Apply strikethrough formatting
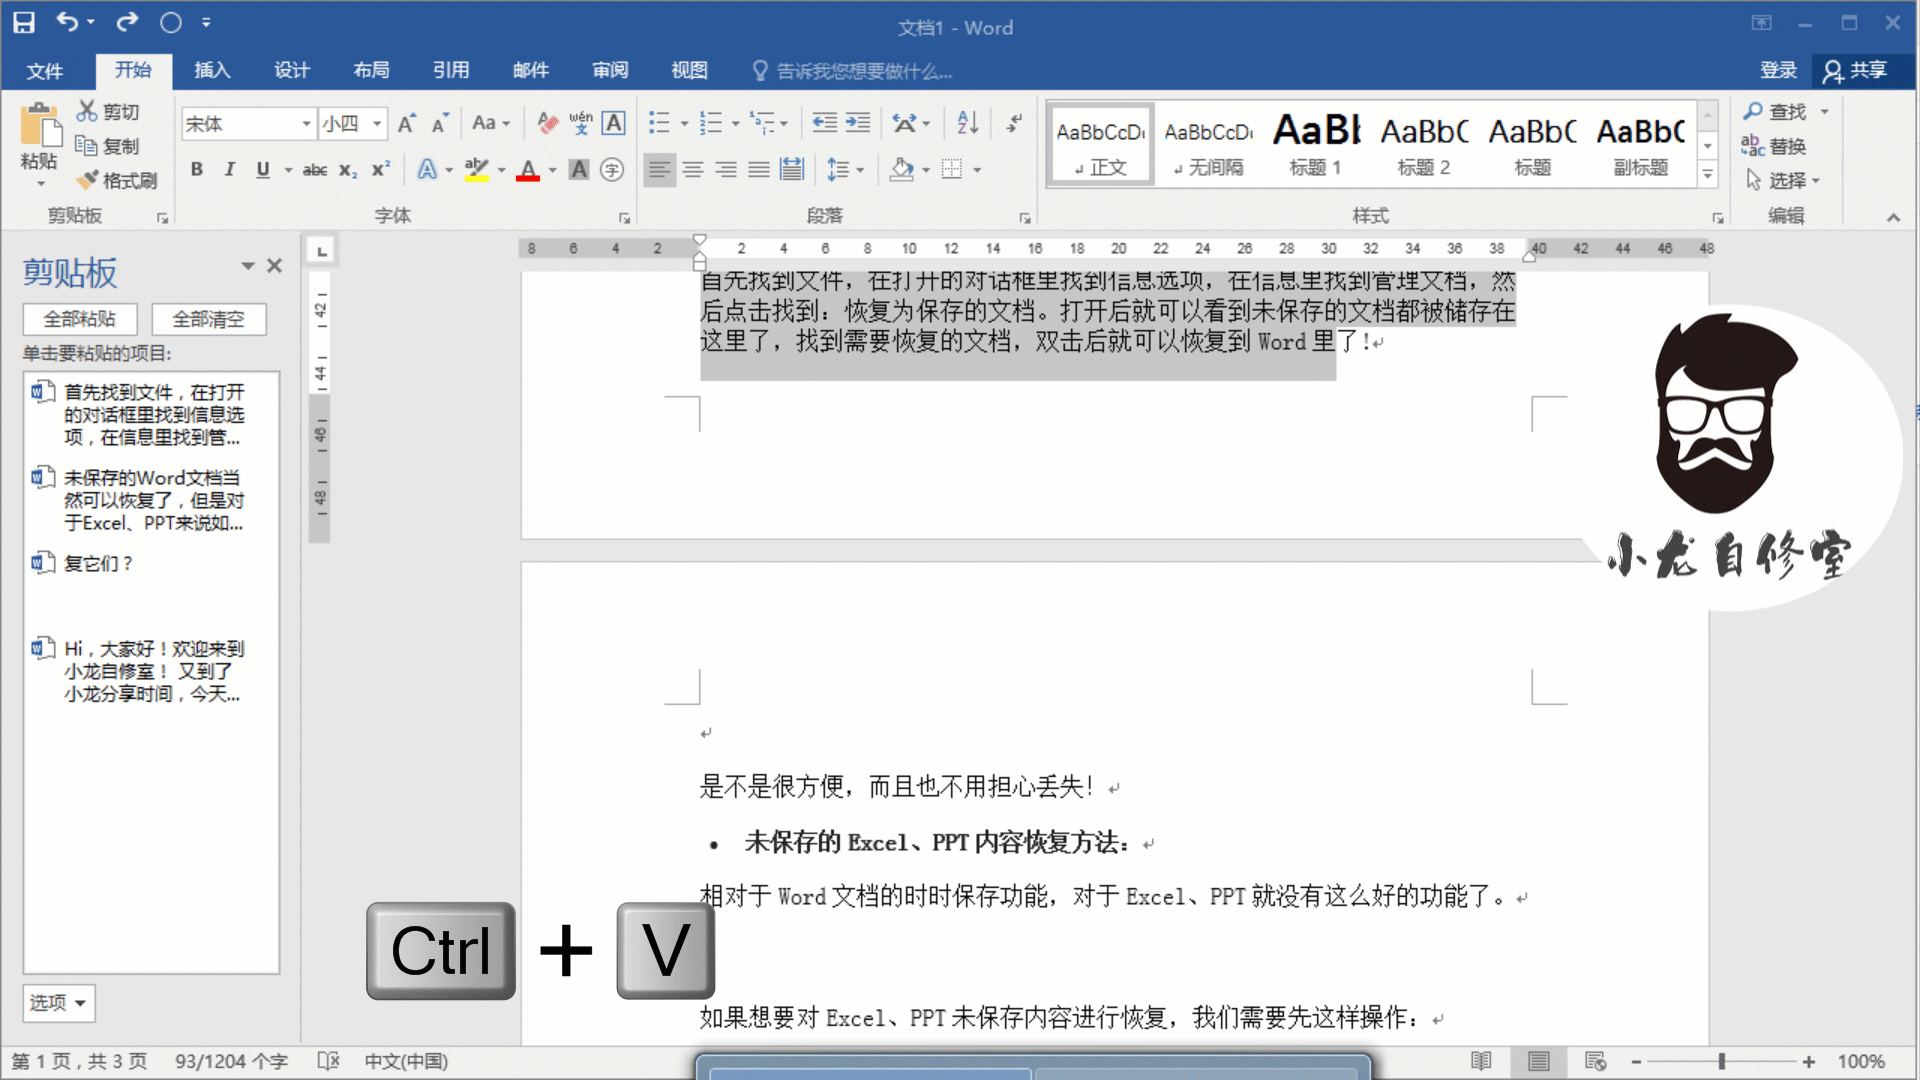1920x1080 pixels. pyautogui.click(x=315, y=170)
